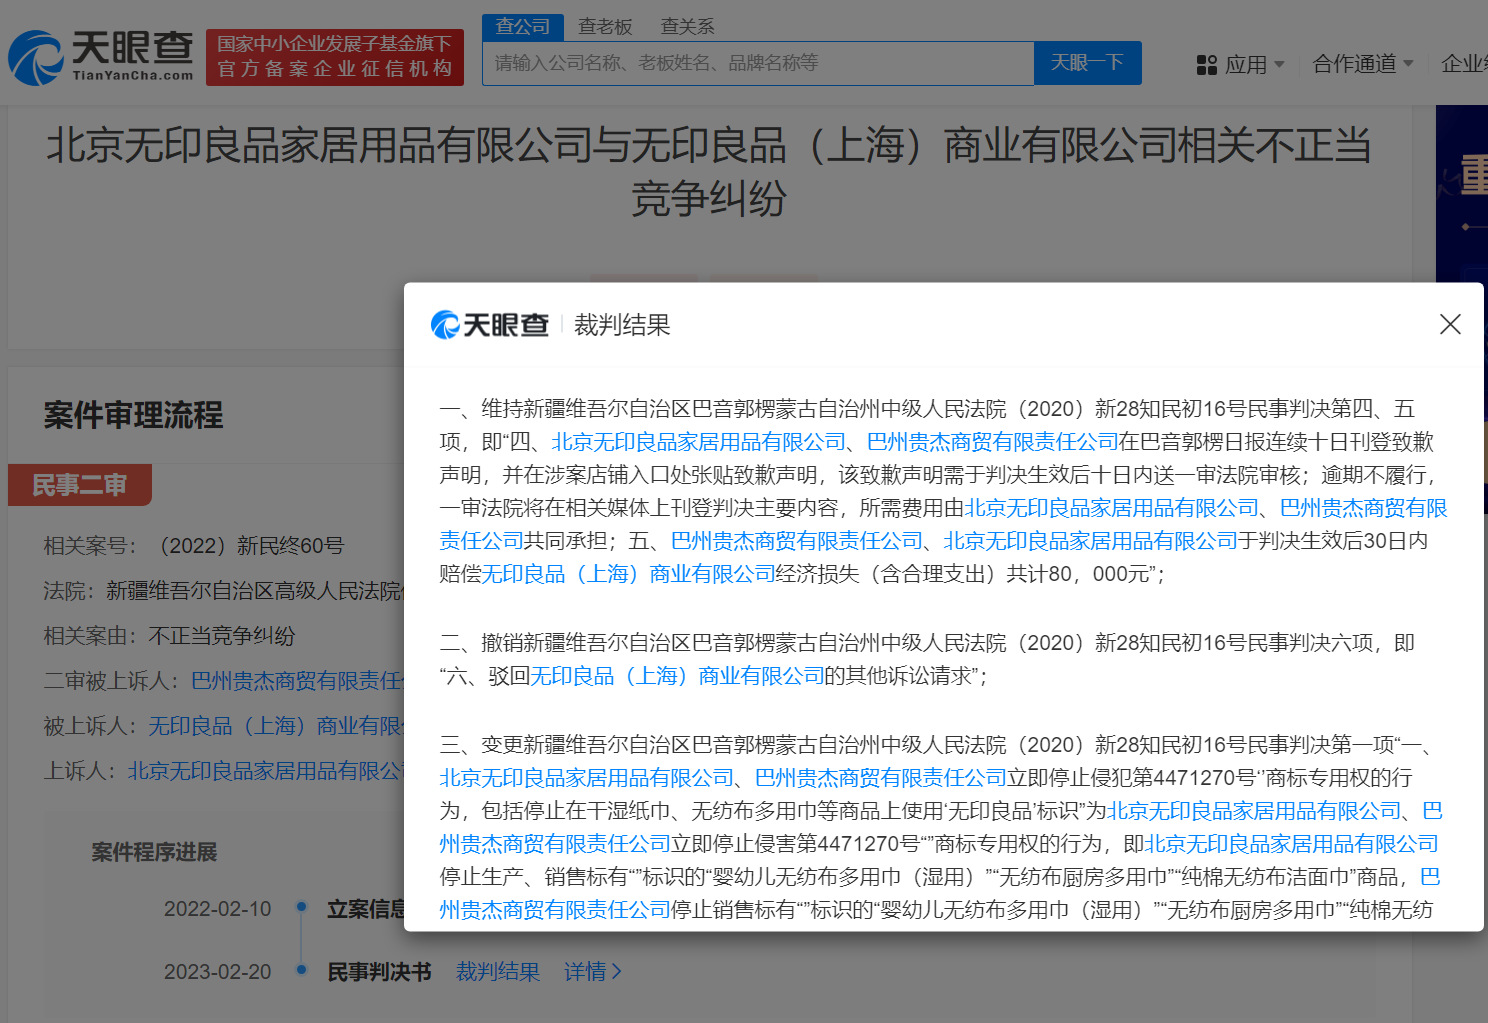Select the 民事二审 stage tab
The height and width of the screenshot is (1023, 1488).
80,485
